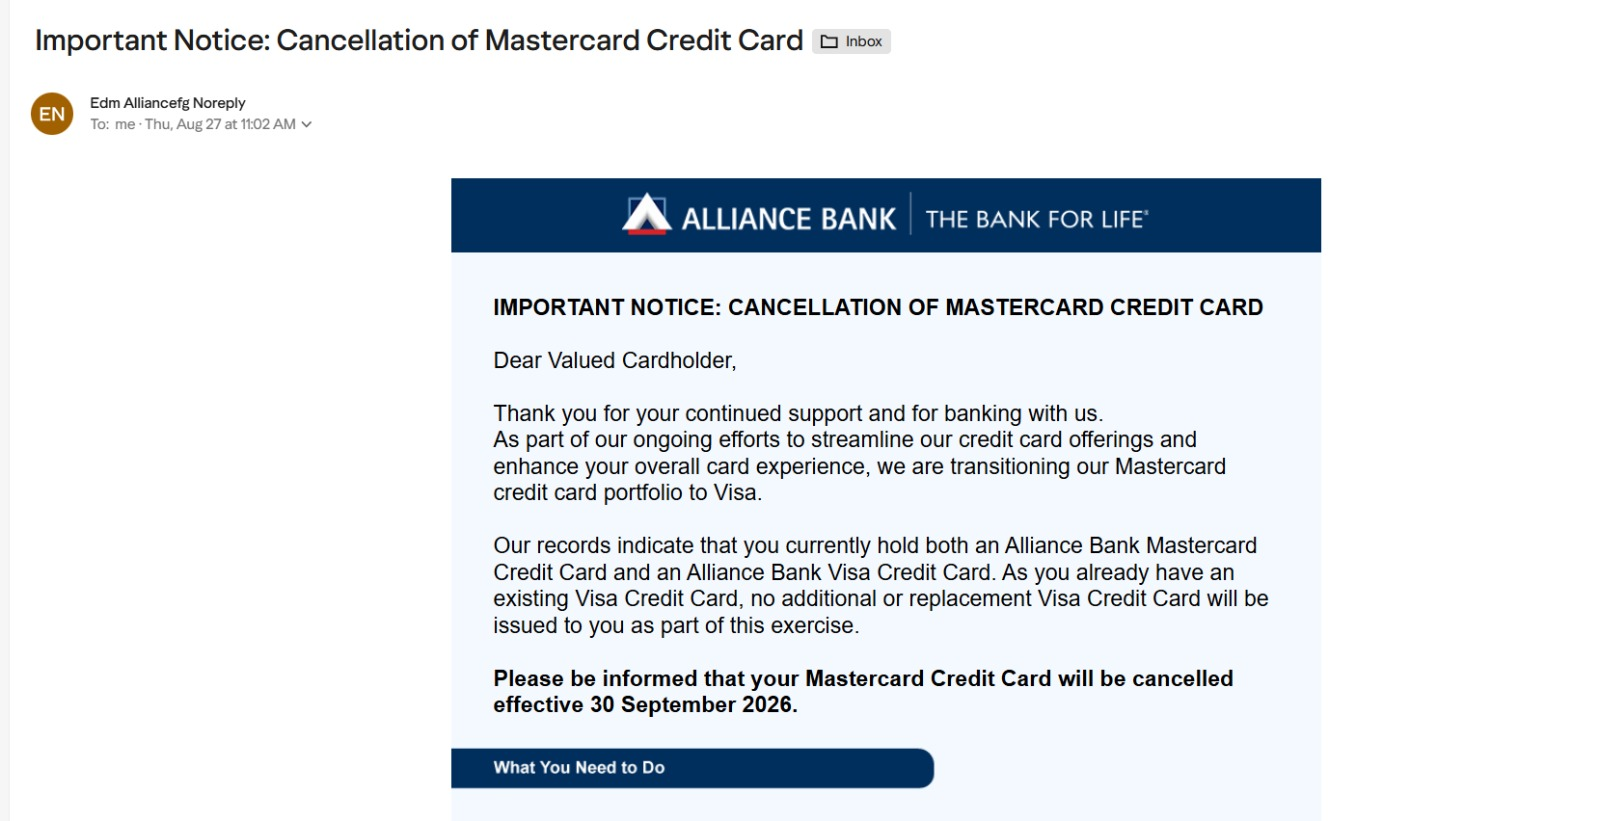1600x821 pixels.
Task: Click 'issued to you as part' line
Action: [x=676, y=626]
